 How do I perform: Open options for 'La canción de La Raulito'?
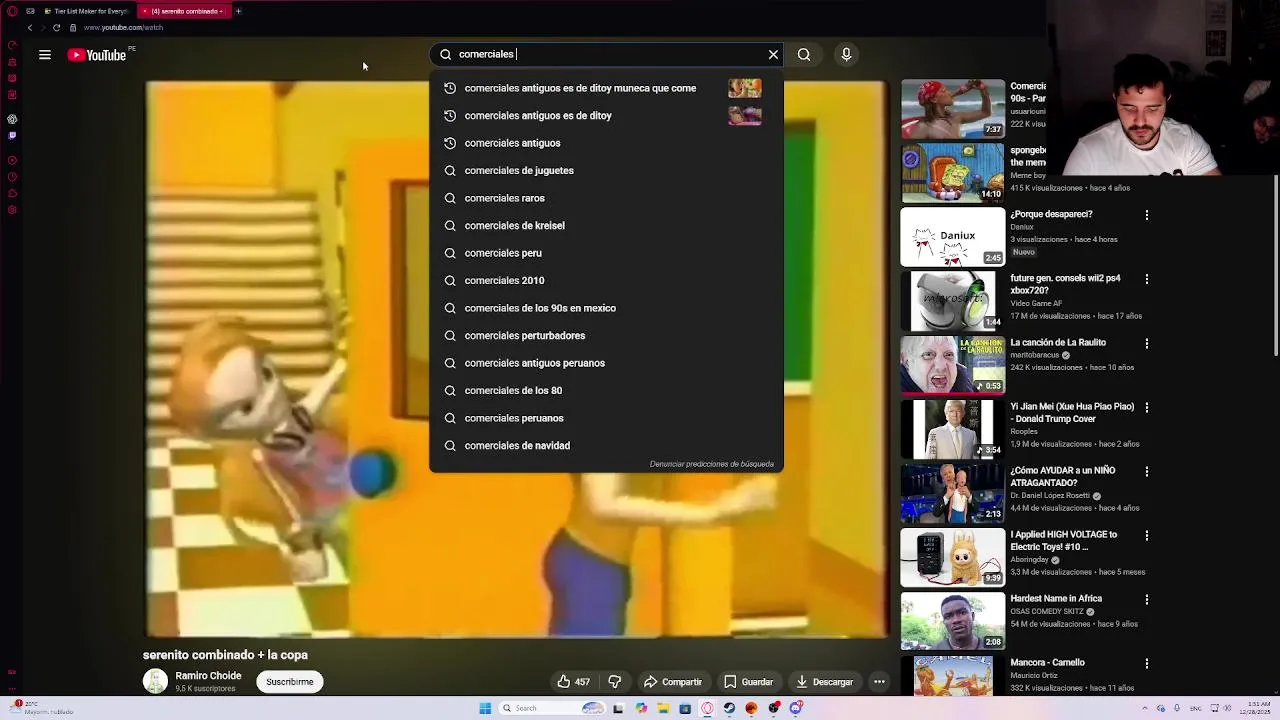(x=1147, y=343)
